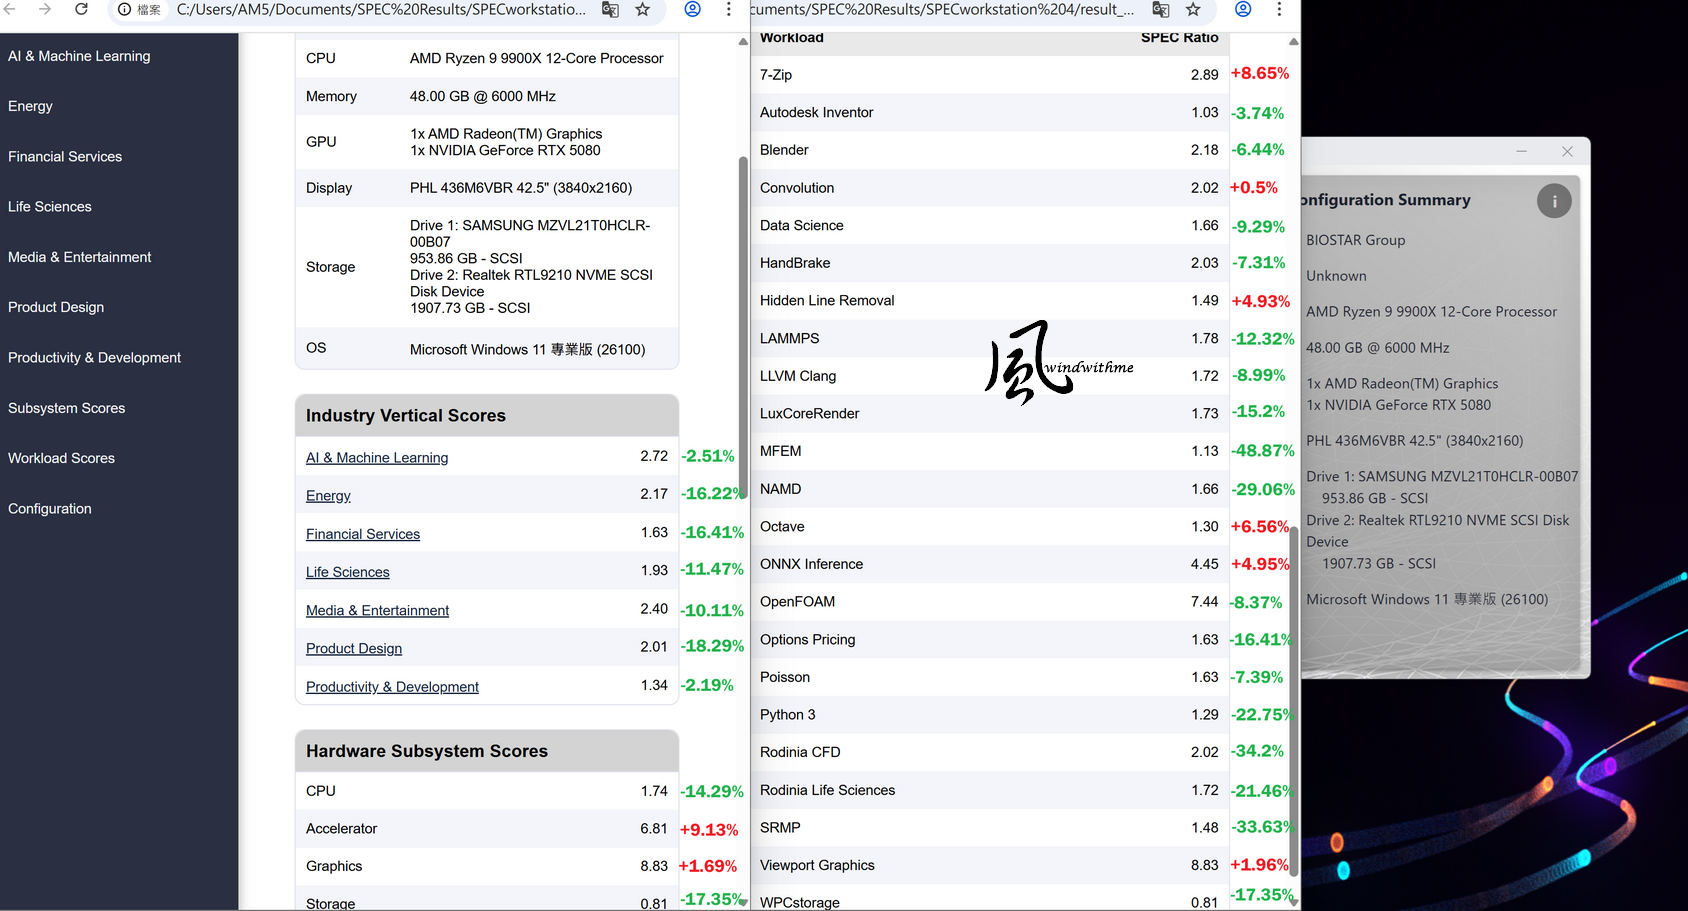Follow the Financial Services link in the scores table
The height and width of the screenshot is (911, 1688).
pos(363,534)
